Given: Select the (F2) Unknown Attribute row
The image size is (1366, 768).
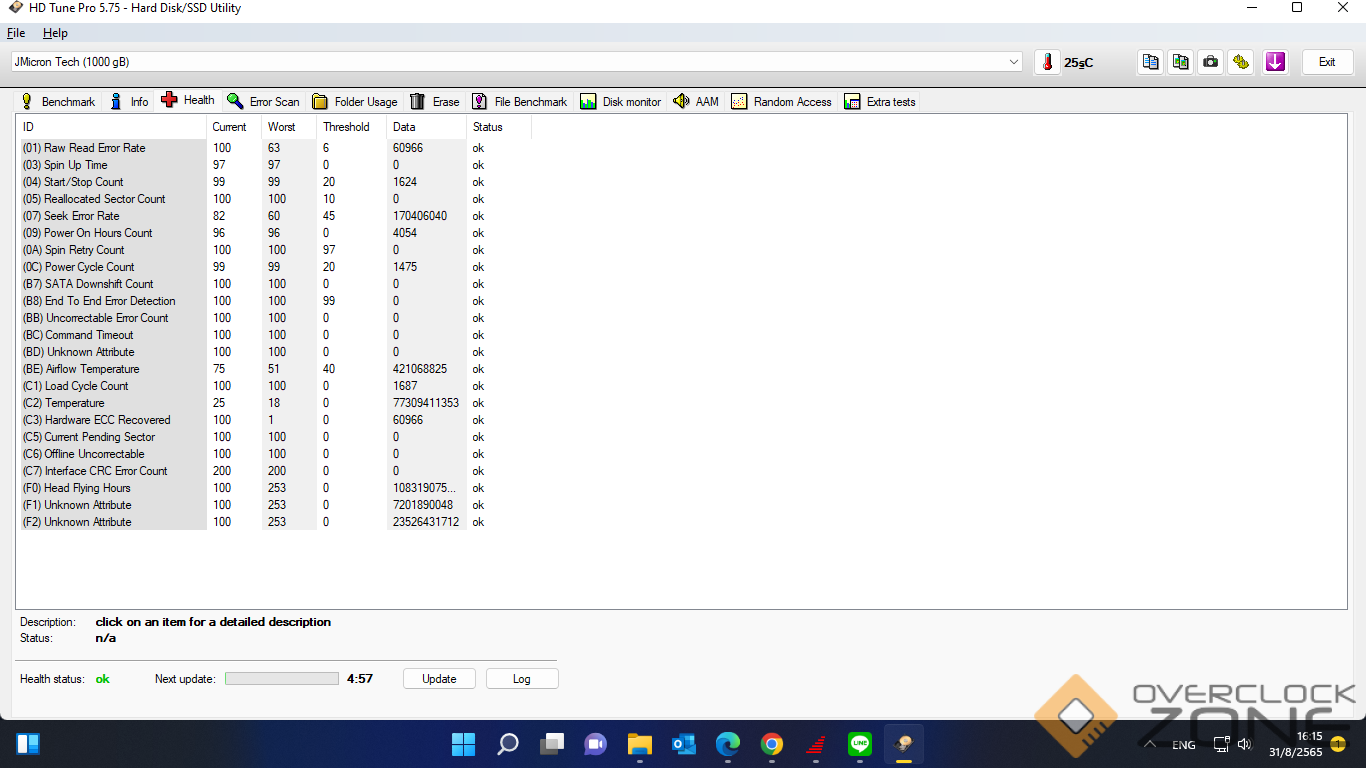Looking at the screenshot, I should [274, 522].
